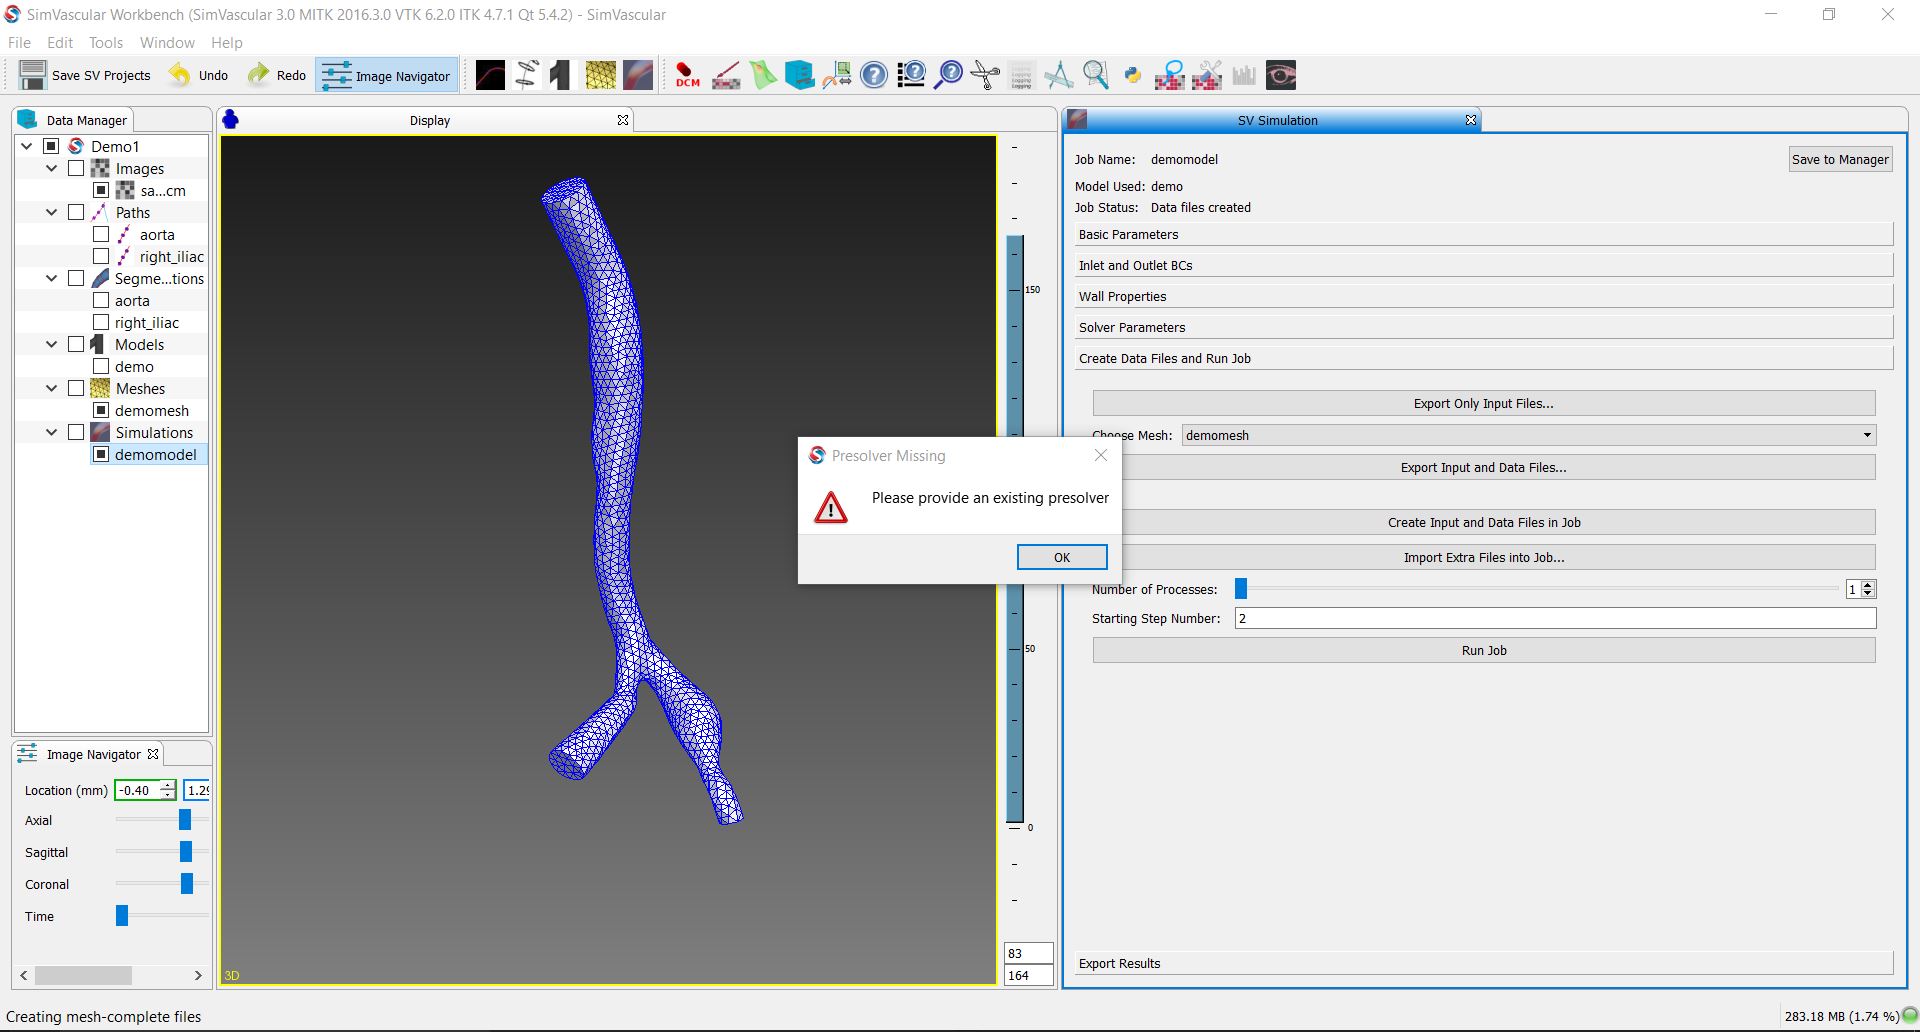The width and height of the screenshot is (1920, 1032).
Task: Open the Tools menu
Action: (105, 43)
